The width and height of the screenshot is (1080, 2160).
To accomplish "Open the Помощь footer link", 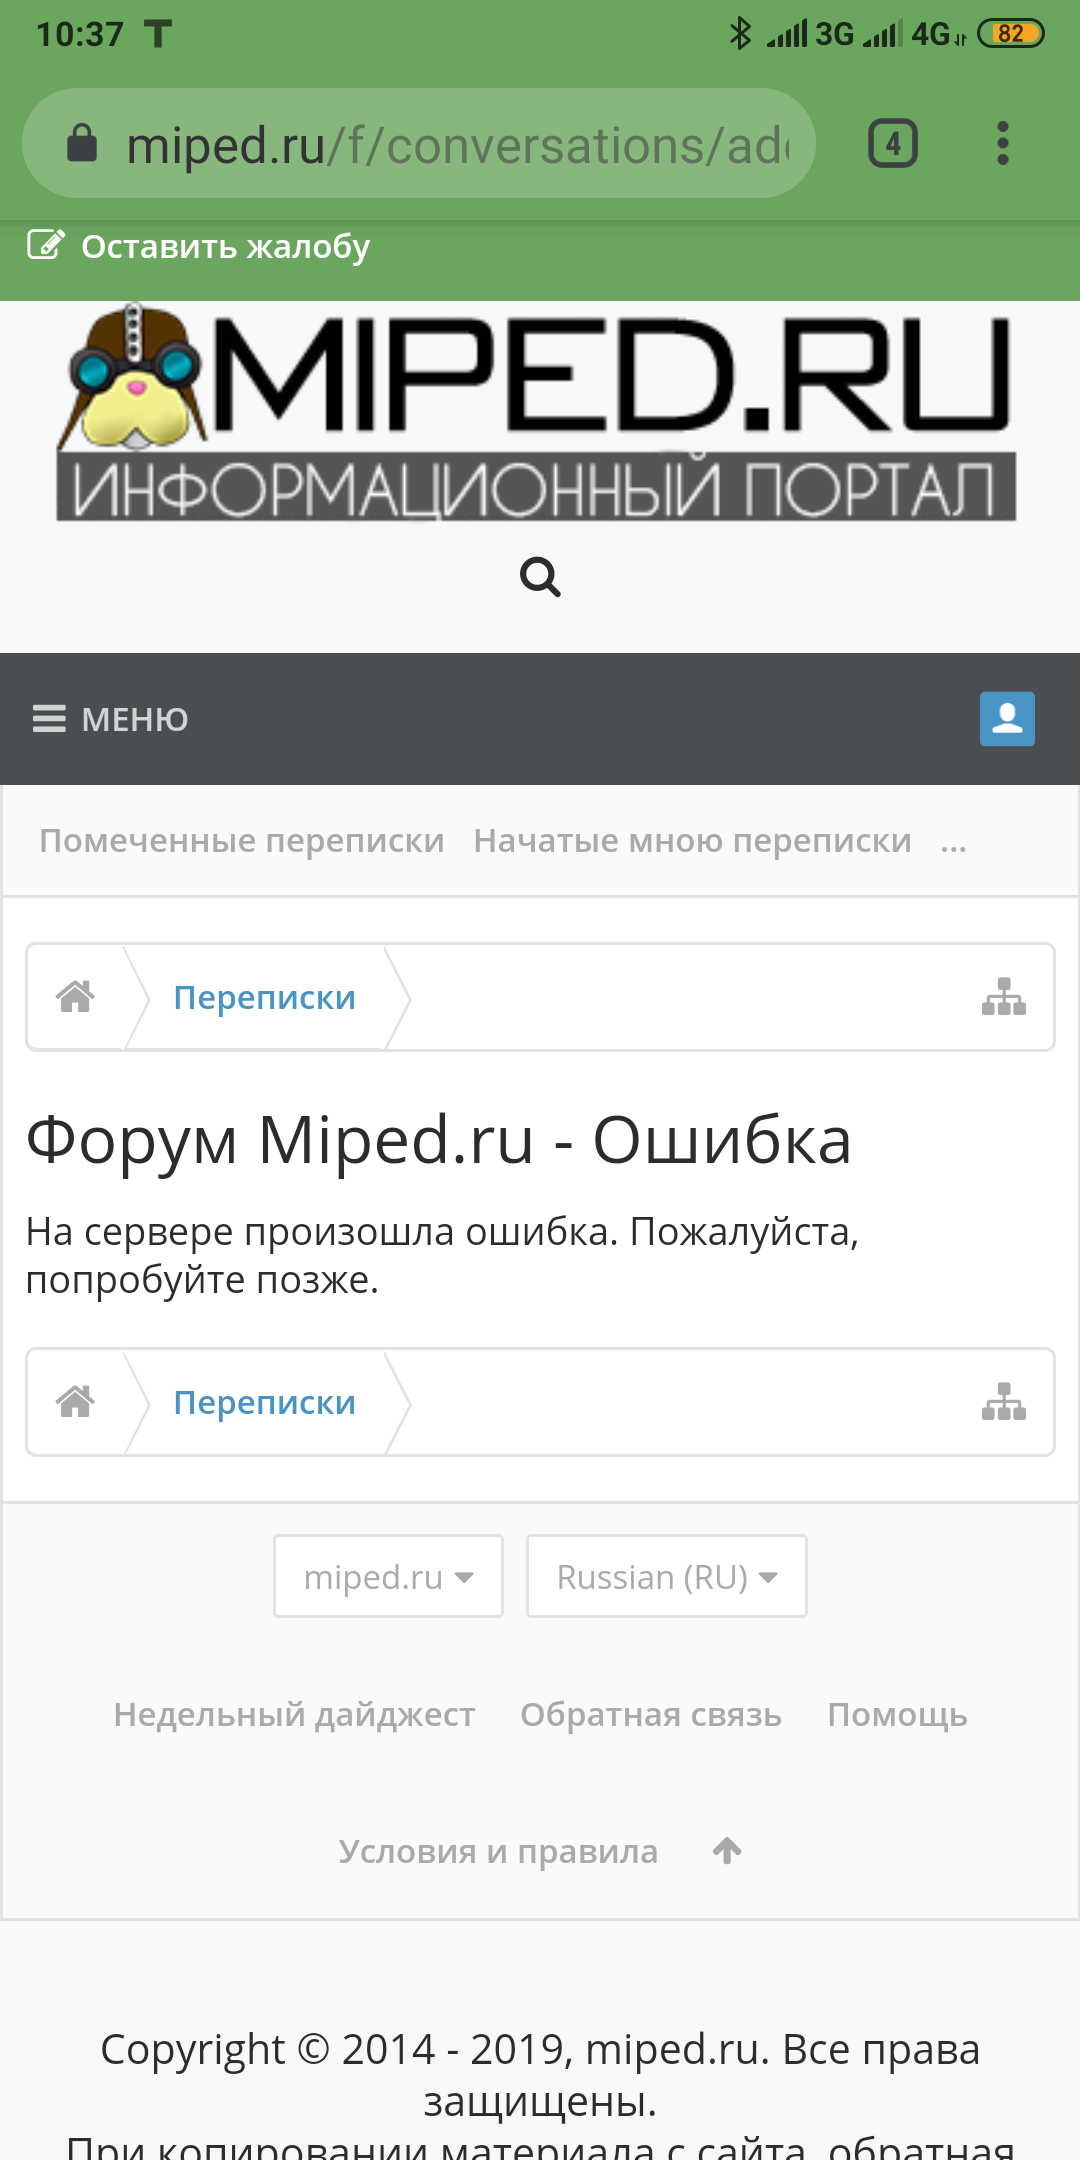I will click(x=897, y=1716).
